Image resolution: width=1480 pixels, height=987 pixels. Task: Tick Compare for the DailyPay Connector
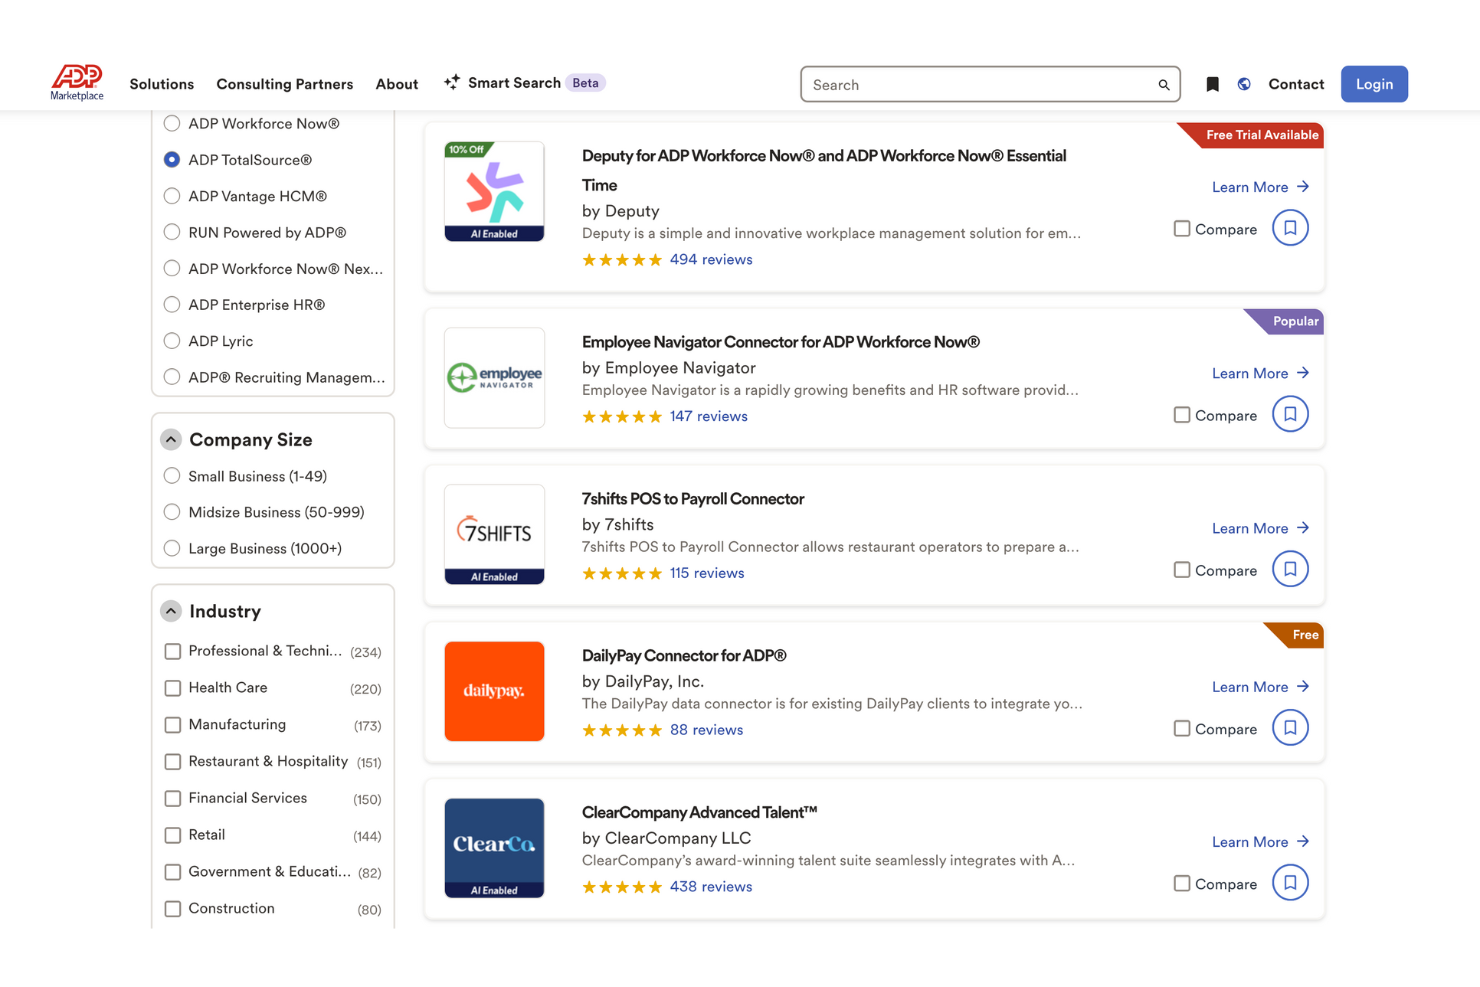point(1182,729)
